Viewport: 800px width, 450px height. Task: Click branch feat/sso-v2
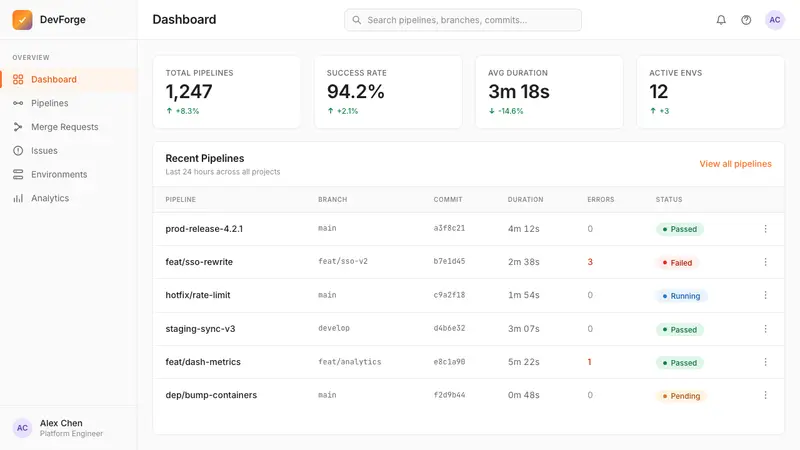[343, 261]
